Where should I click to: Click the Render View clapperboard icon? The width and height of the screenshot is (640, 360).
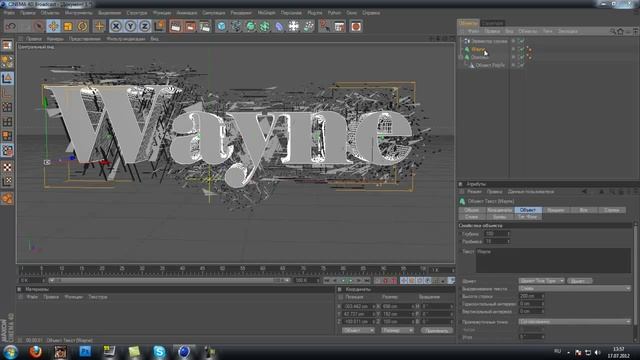point(176,26)
